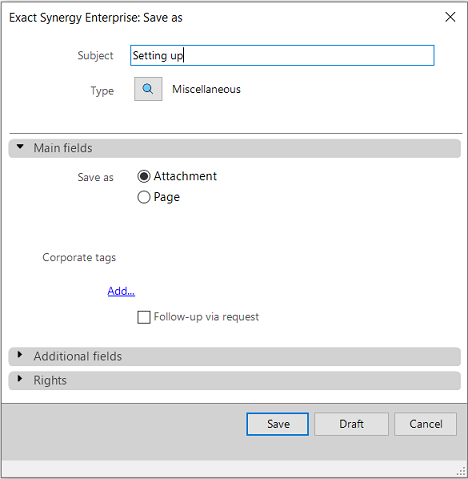Enable the Follow-up via request checkbox
This screenshot has height=479, width=468.
(144, 317)
